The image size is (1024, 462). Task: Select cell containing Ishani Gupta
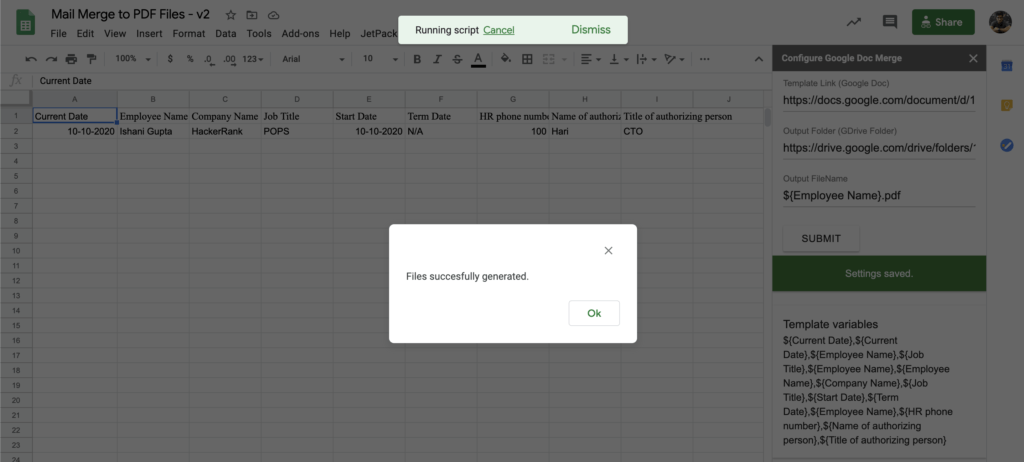coord(153,131)
